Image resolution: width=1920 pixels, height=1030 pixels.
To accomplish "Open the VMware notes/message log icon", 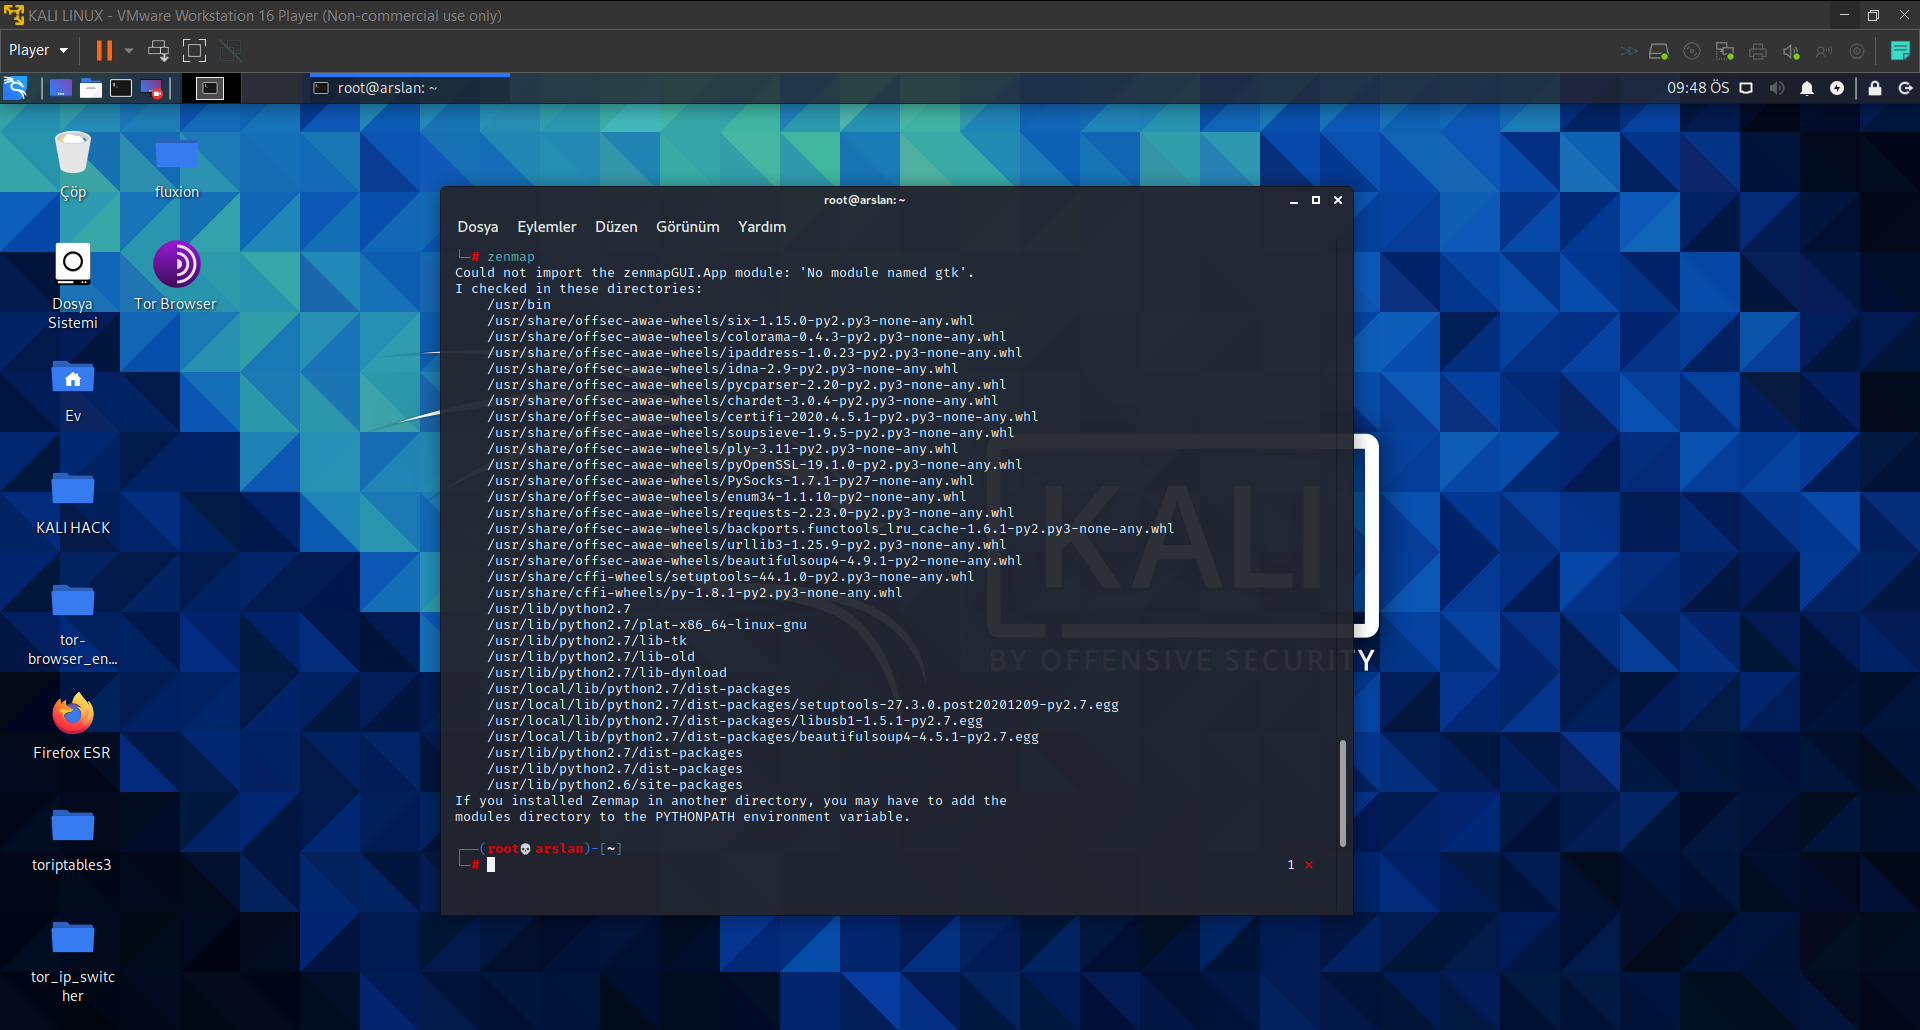I will (x=1900, y=50).
